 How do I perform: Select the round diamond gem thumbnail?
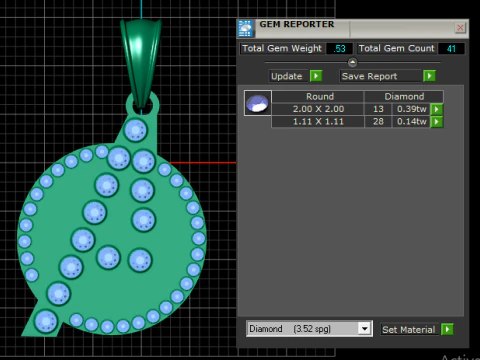pyautogui.click(x=257, y=103)
